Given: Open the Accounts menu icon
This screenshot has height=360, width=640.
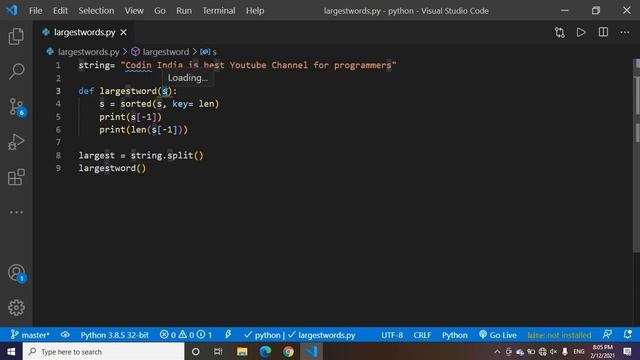Looking at the screenshot, I should 17,273.
